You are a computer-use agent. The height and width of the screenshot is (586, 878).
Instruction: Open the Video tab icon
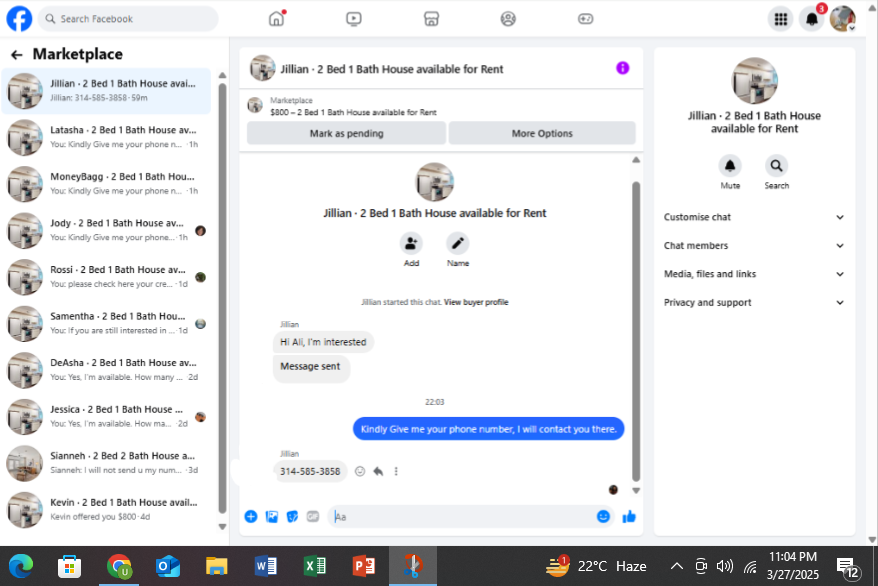coord(353,18)
